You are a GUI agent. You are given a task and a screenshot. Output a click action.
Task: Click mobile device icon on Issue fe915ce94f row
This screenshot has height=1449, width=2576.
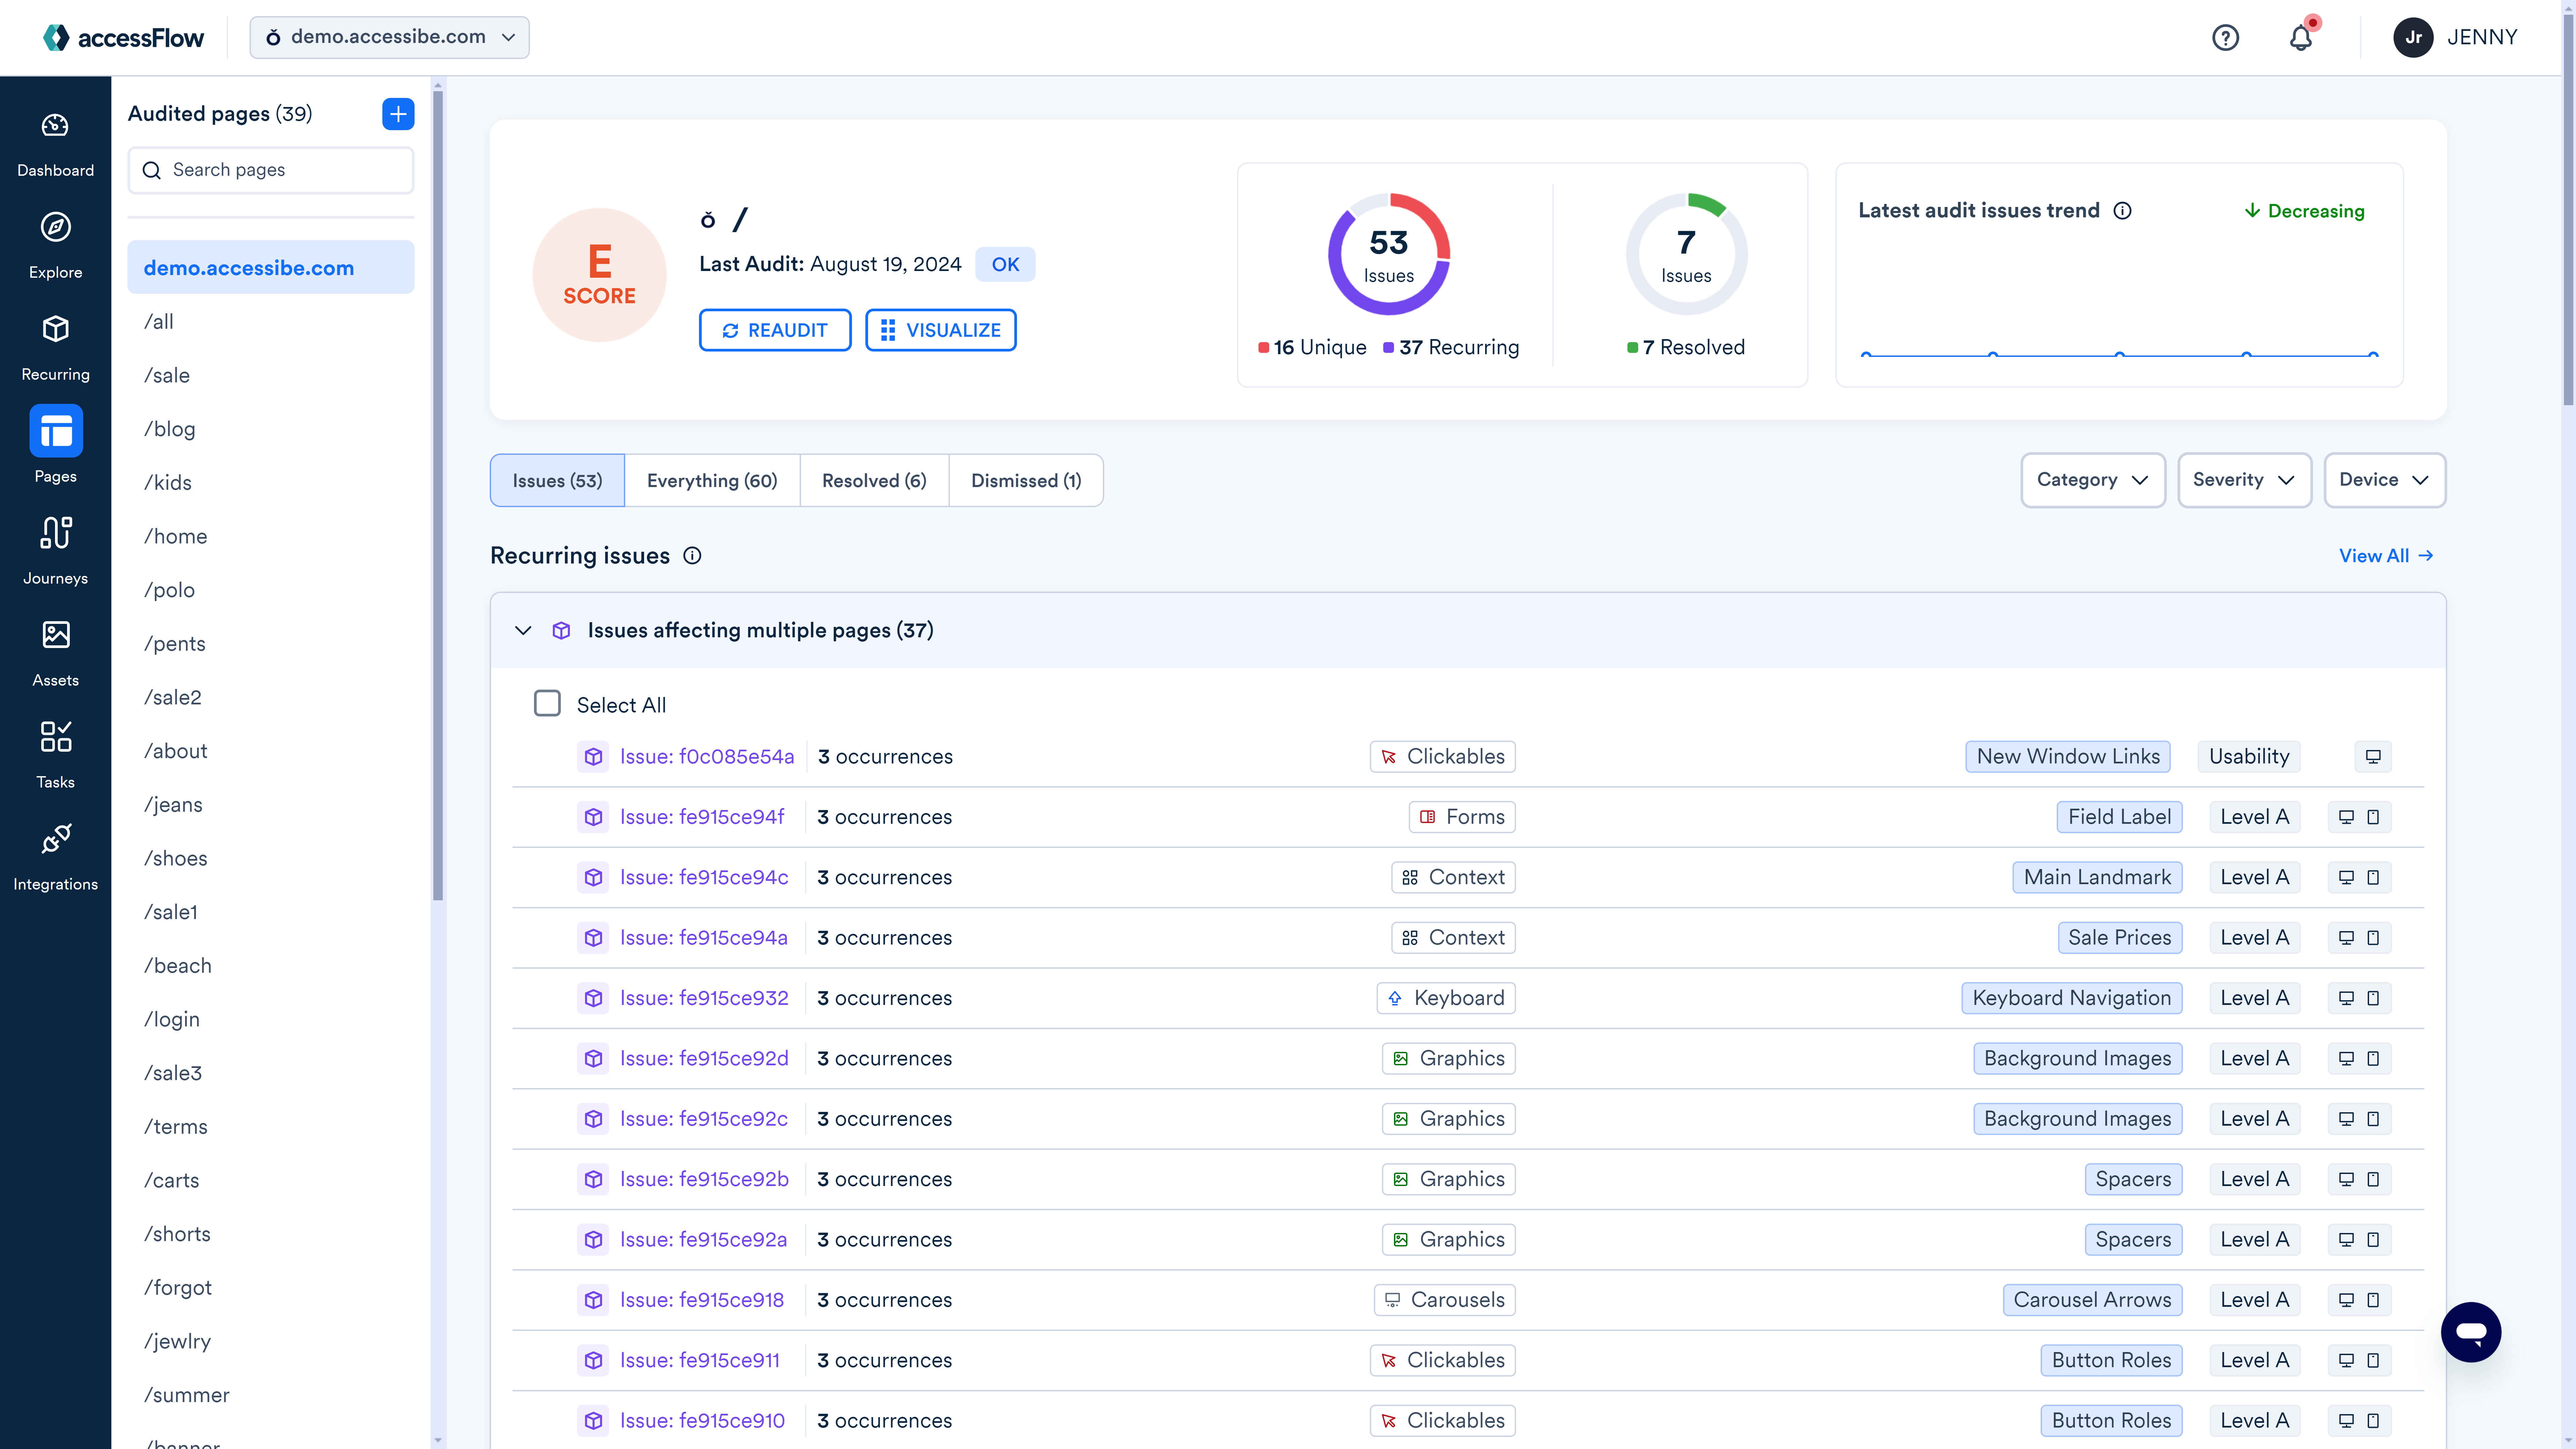pyautogui.click(x=2373, y=817)
